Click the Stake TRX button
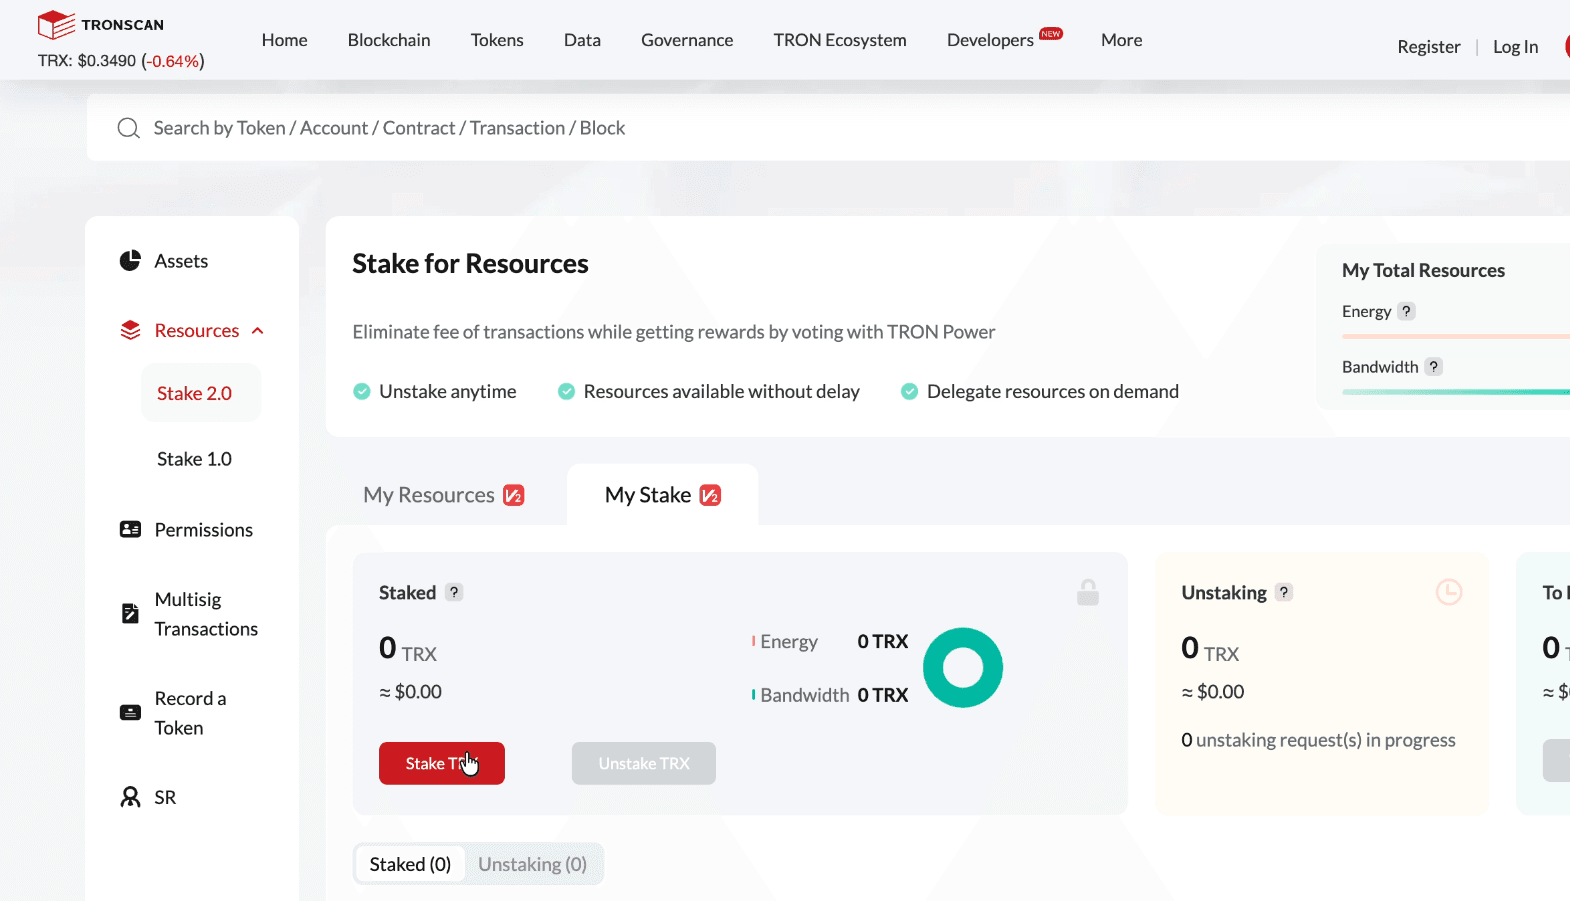Screen dimensions: 1570x901 tap(442, 763)
